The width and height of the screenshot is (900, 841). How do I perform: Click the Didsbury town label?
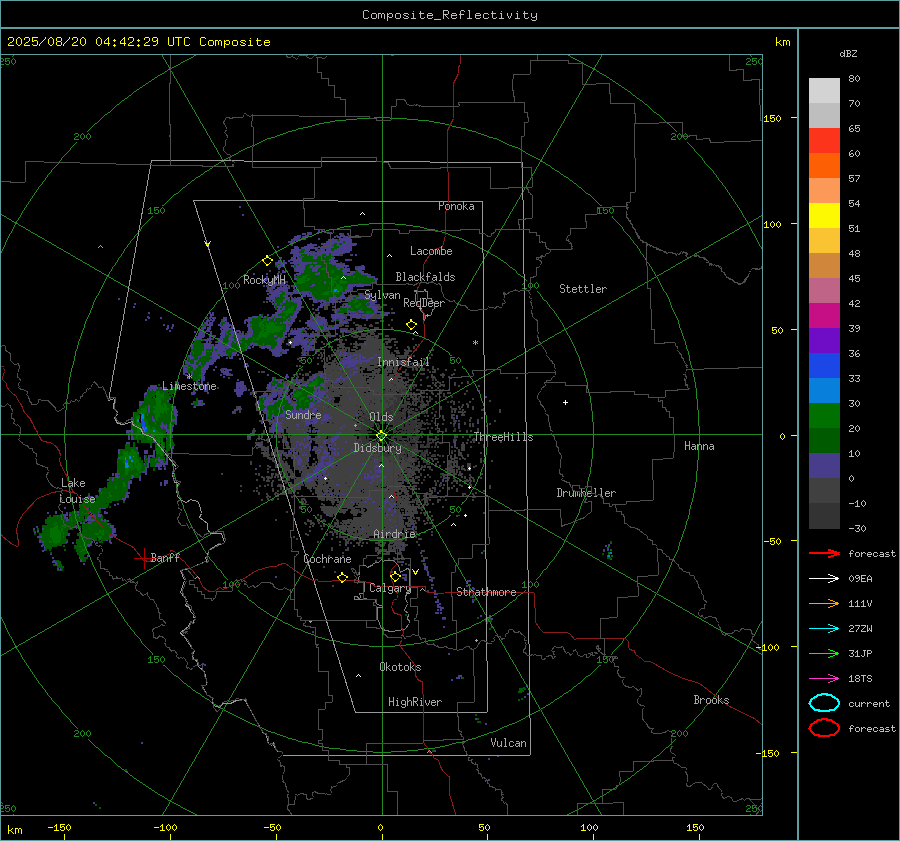coord(377,448)
